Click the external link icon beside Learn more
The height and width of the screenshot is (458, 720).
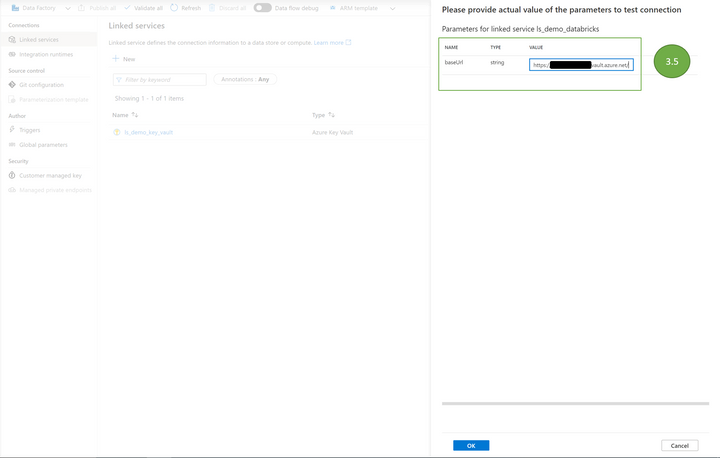click(x=349, y=42)
